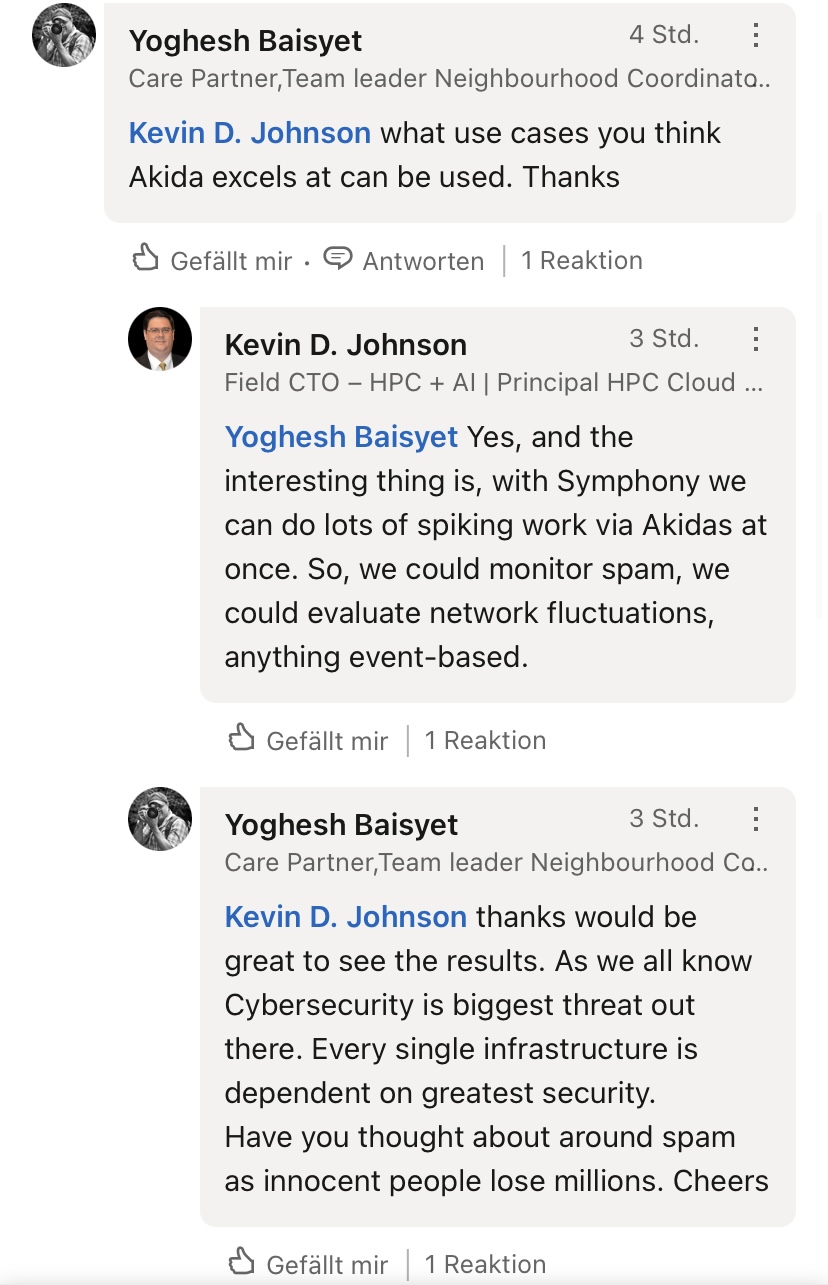Image resolution: width=828 pixels, height=1285 pixels.
Task: Click Yoghesh Baisyet's name on top comment
Action: click(245, 41)
